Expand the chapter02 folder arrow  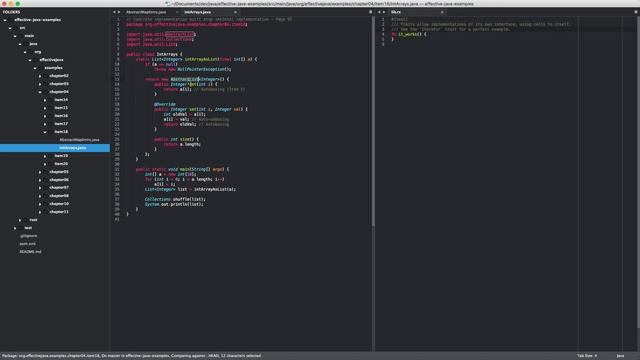(40, 76)
